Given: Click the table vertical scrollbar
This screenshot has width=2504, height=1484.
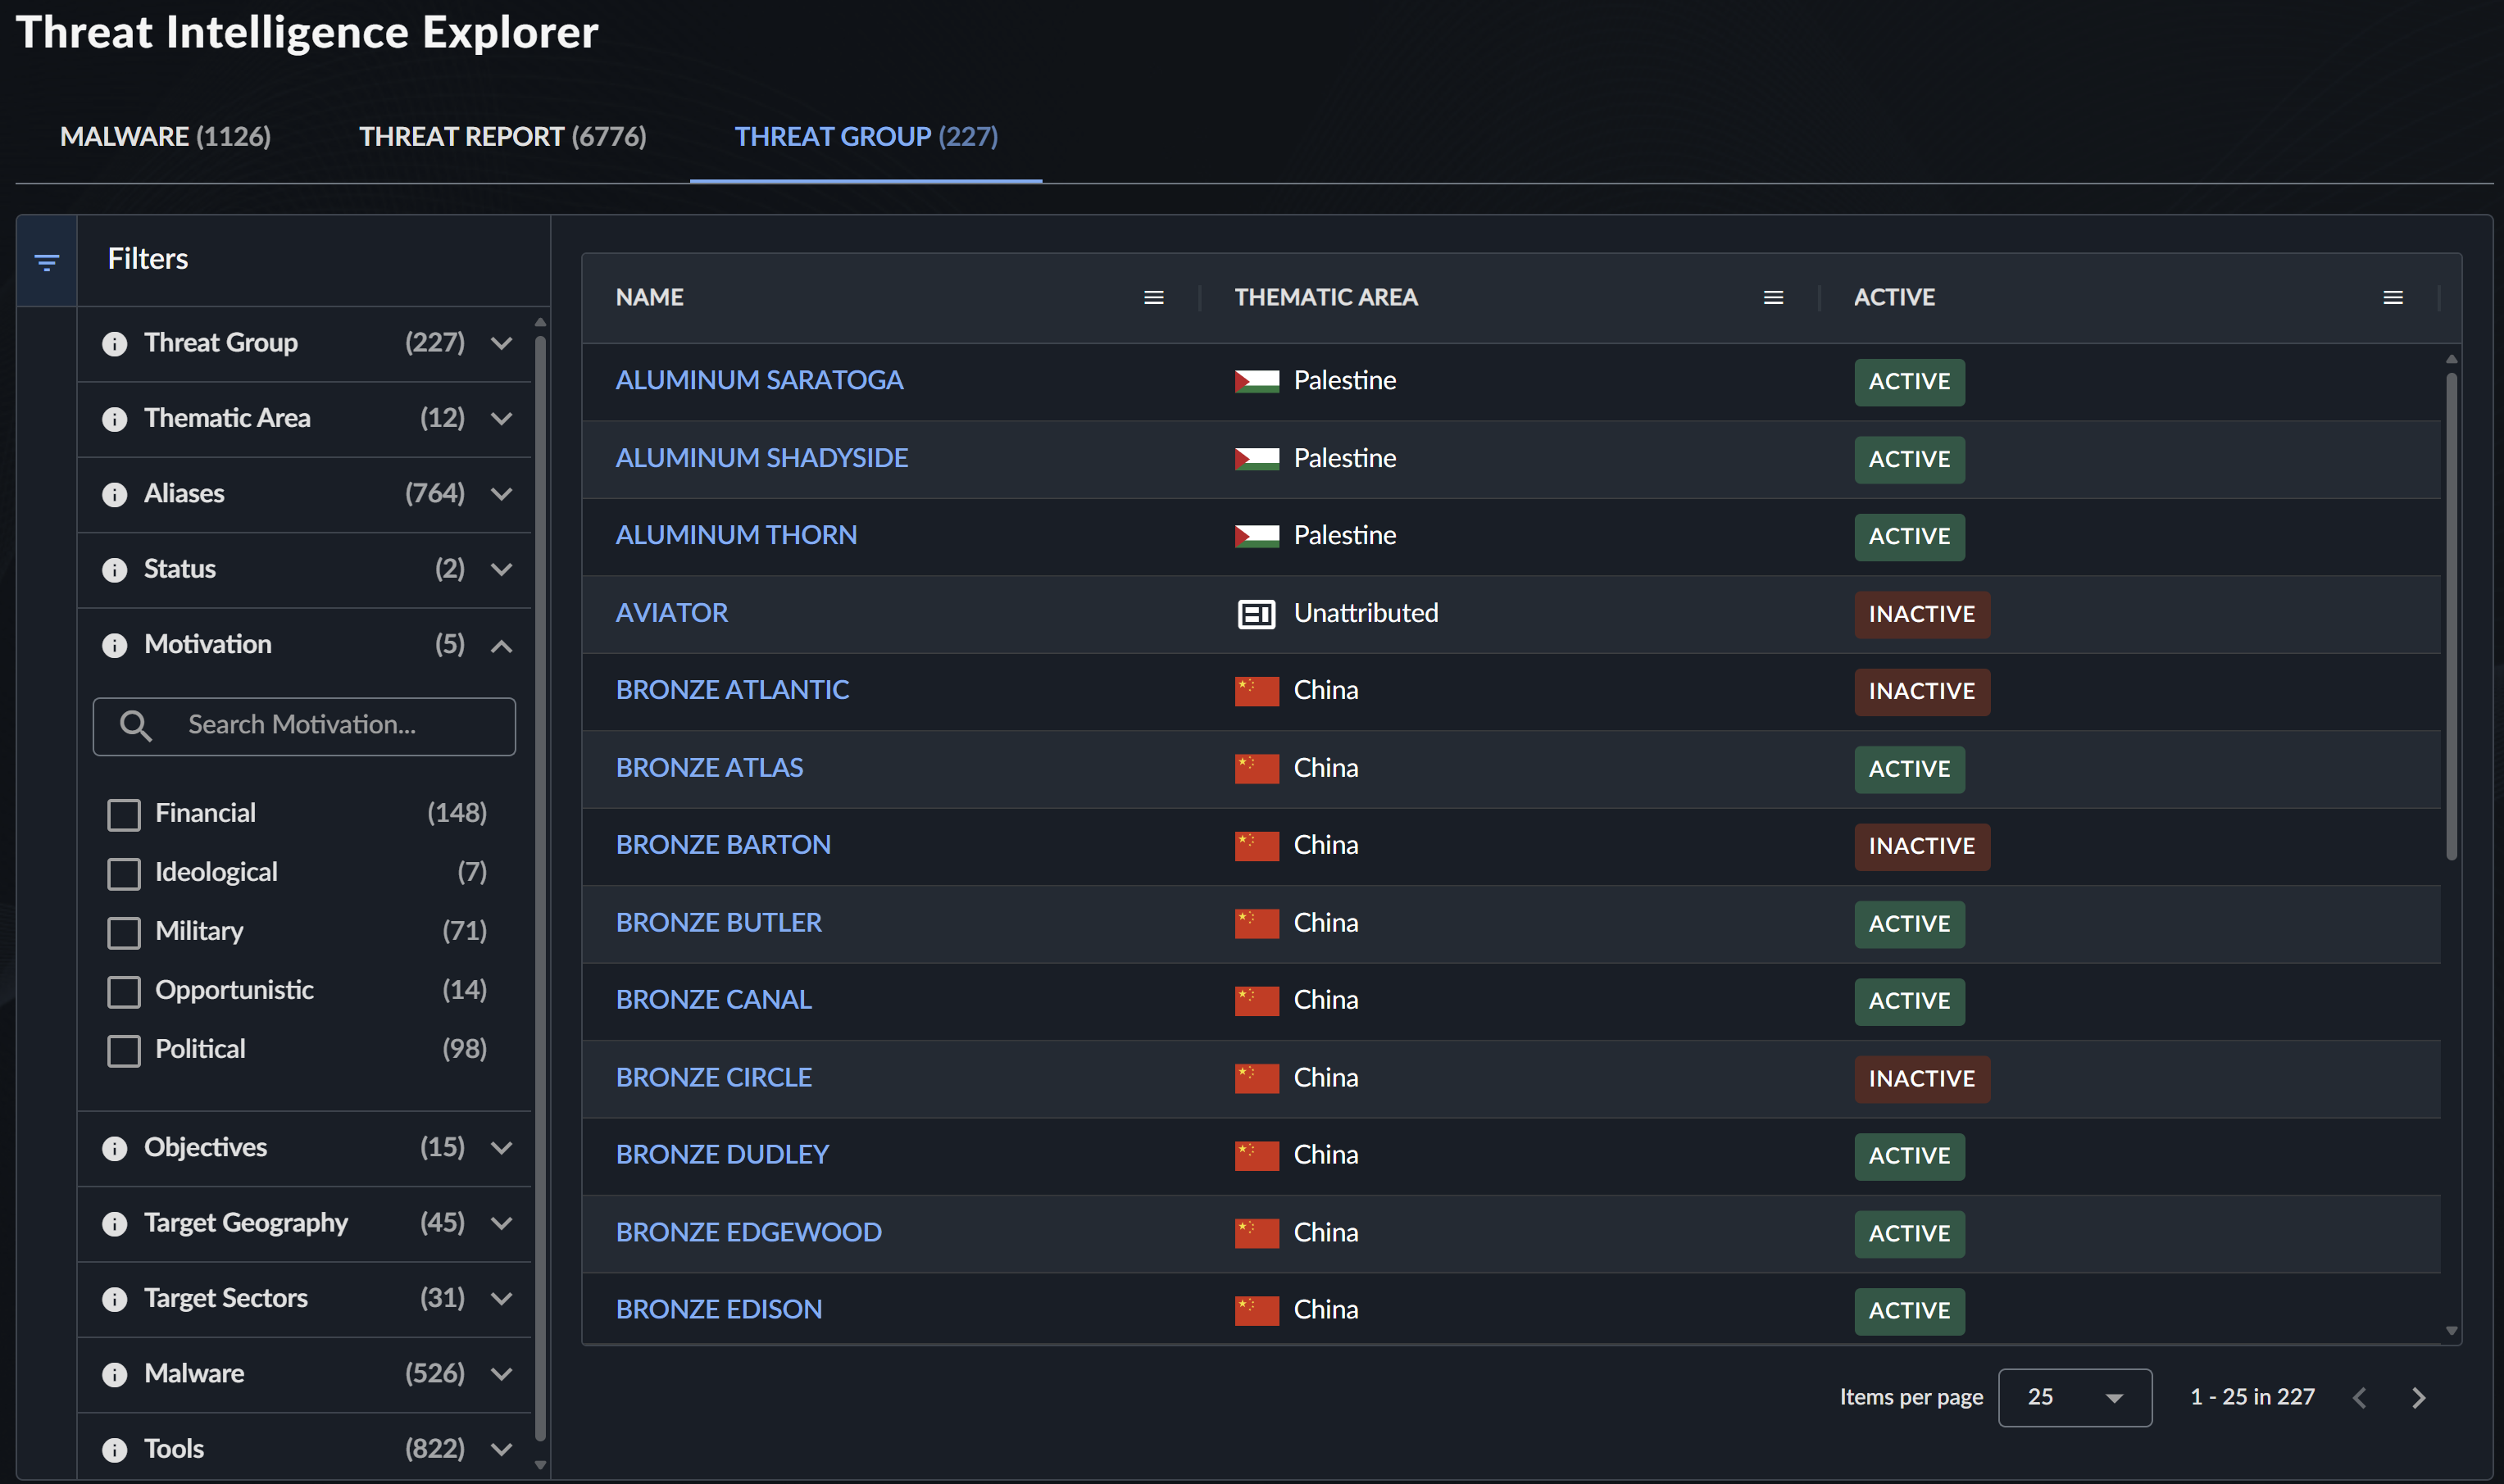Looking at the screenshot, I should click(x=2451, y=615).
